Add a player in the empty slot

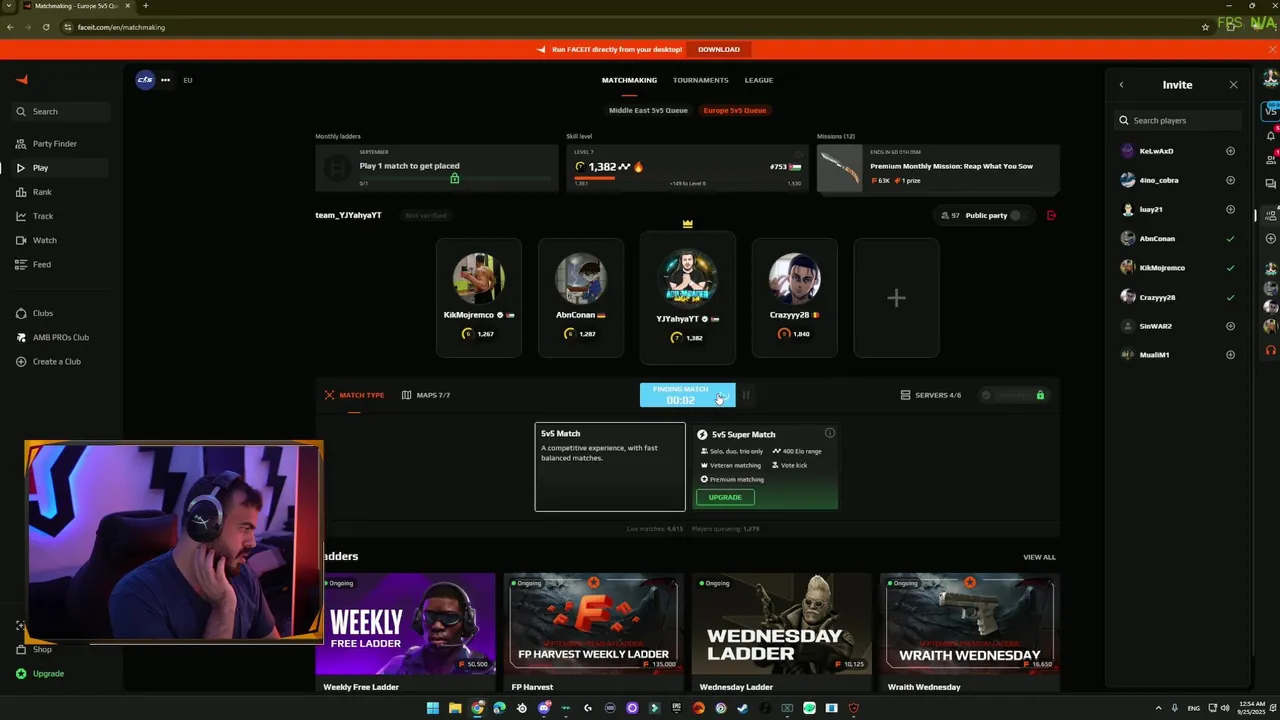896,298
